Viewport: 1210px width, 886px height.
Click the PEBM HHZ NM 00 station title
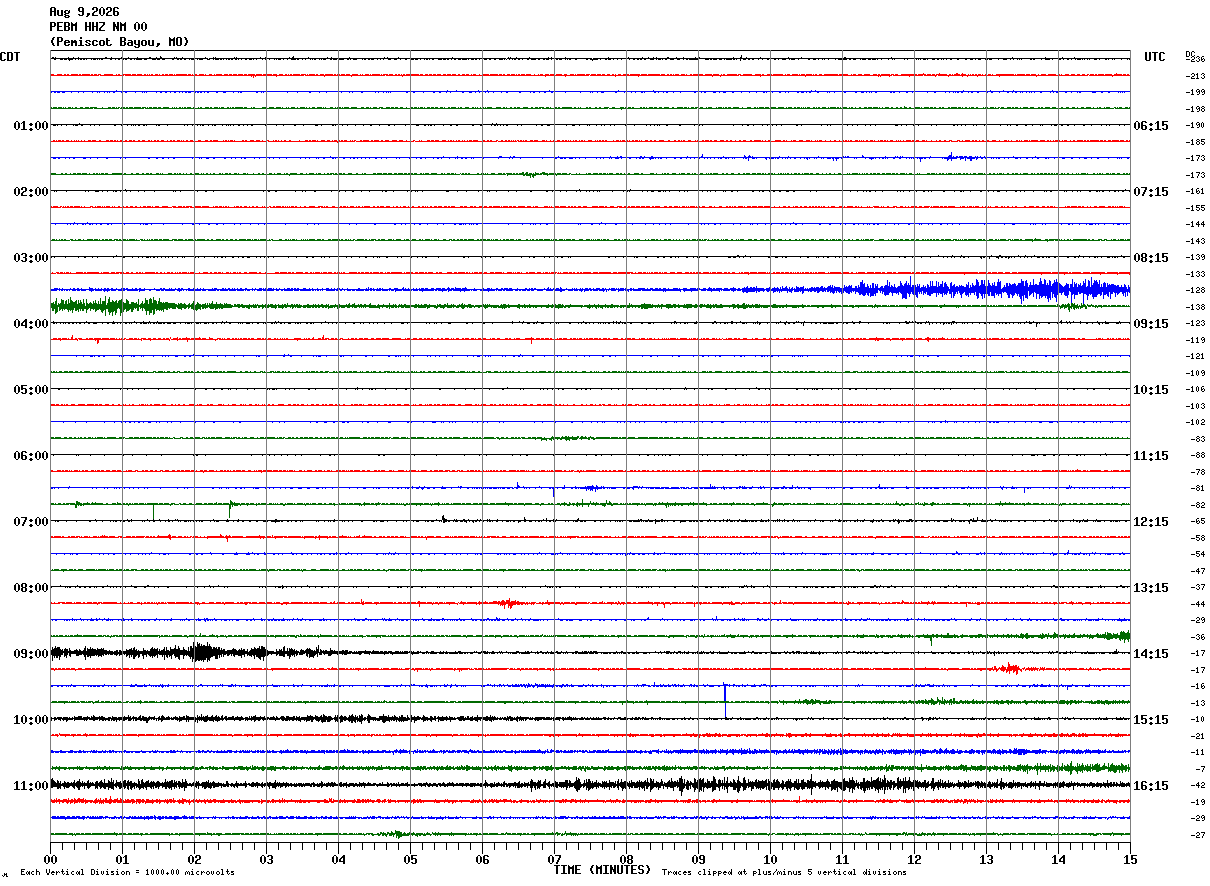(98, 27)
